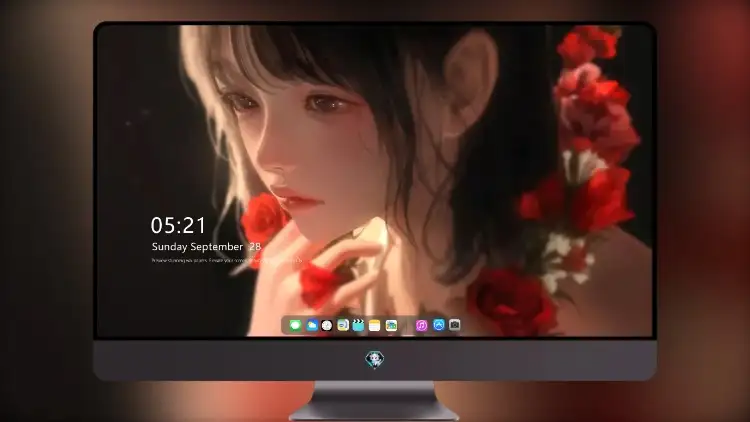Open the blue App Store icon
750x422 pixels.
tap(439, 325)
